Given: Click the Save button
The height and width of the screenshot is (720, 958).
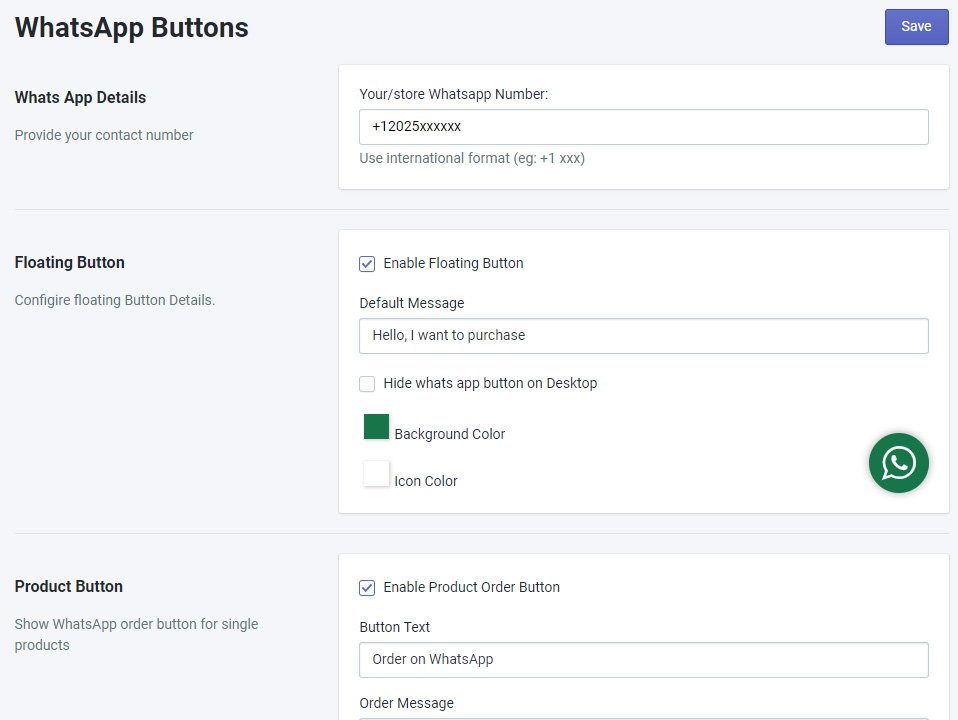Looking at the screenshot, I should coord(916,27).
